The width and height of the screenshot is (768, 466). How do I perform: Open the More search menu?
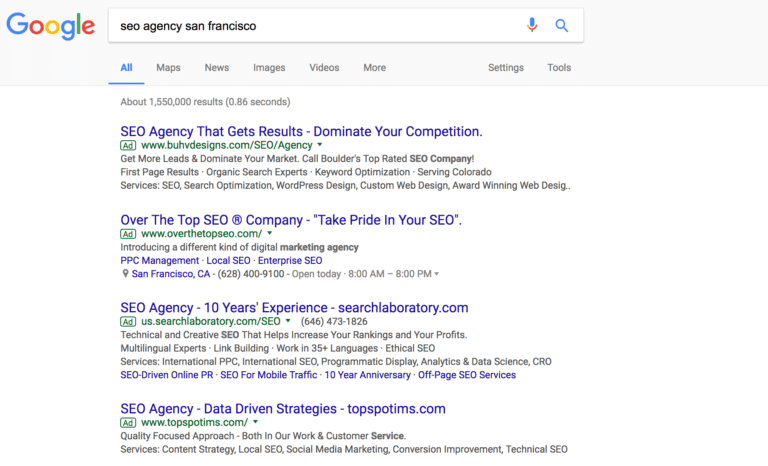coord(374,68)
